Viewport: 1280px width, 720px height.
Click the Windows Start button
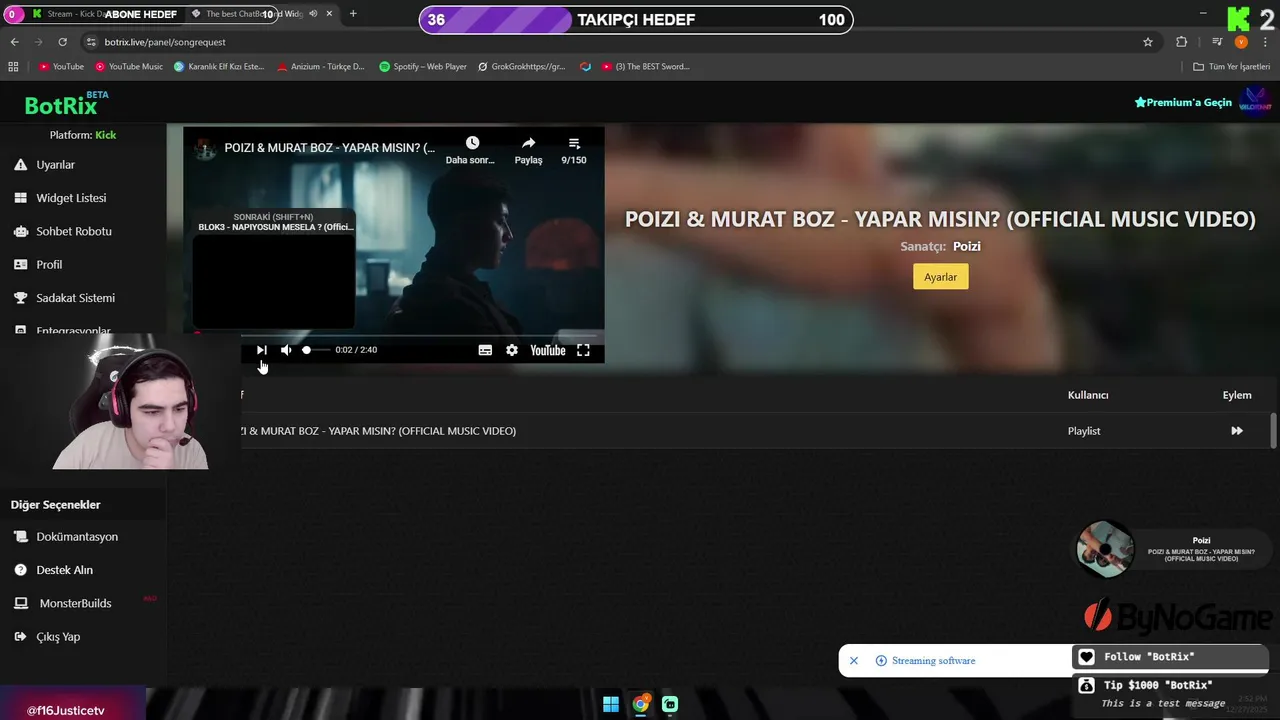click(x=611, y=704)
